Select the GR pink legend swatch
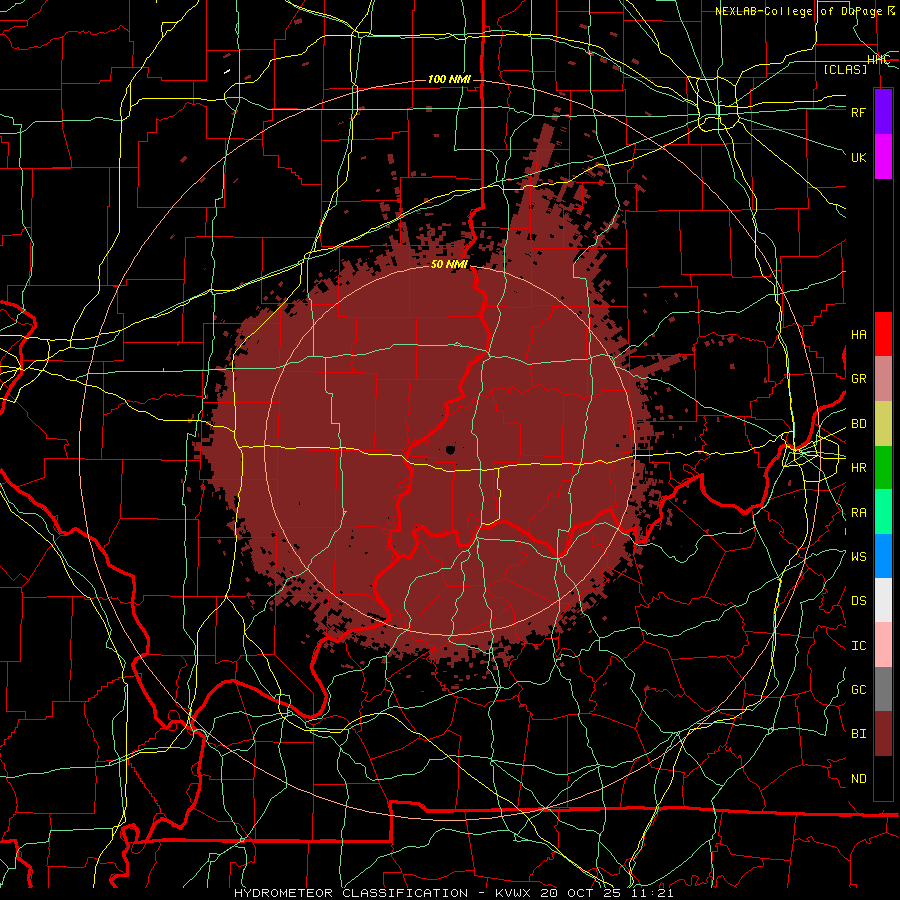The width and height of the screenshot is (900, 900). click(x=883, y=378)
